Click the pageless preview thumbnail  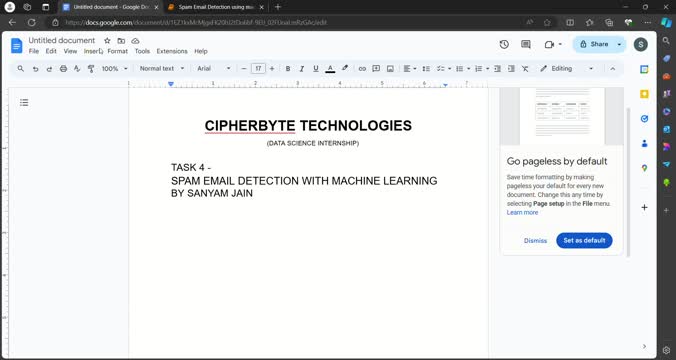561,116
